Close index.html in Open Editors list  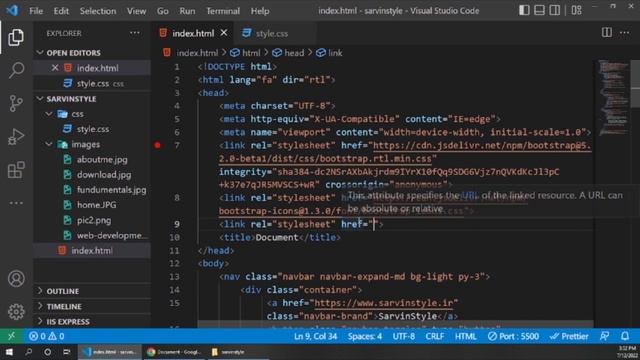click(x=55, y=68)
